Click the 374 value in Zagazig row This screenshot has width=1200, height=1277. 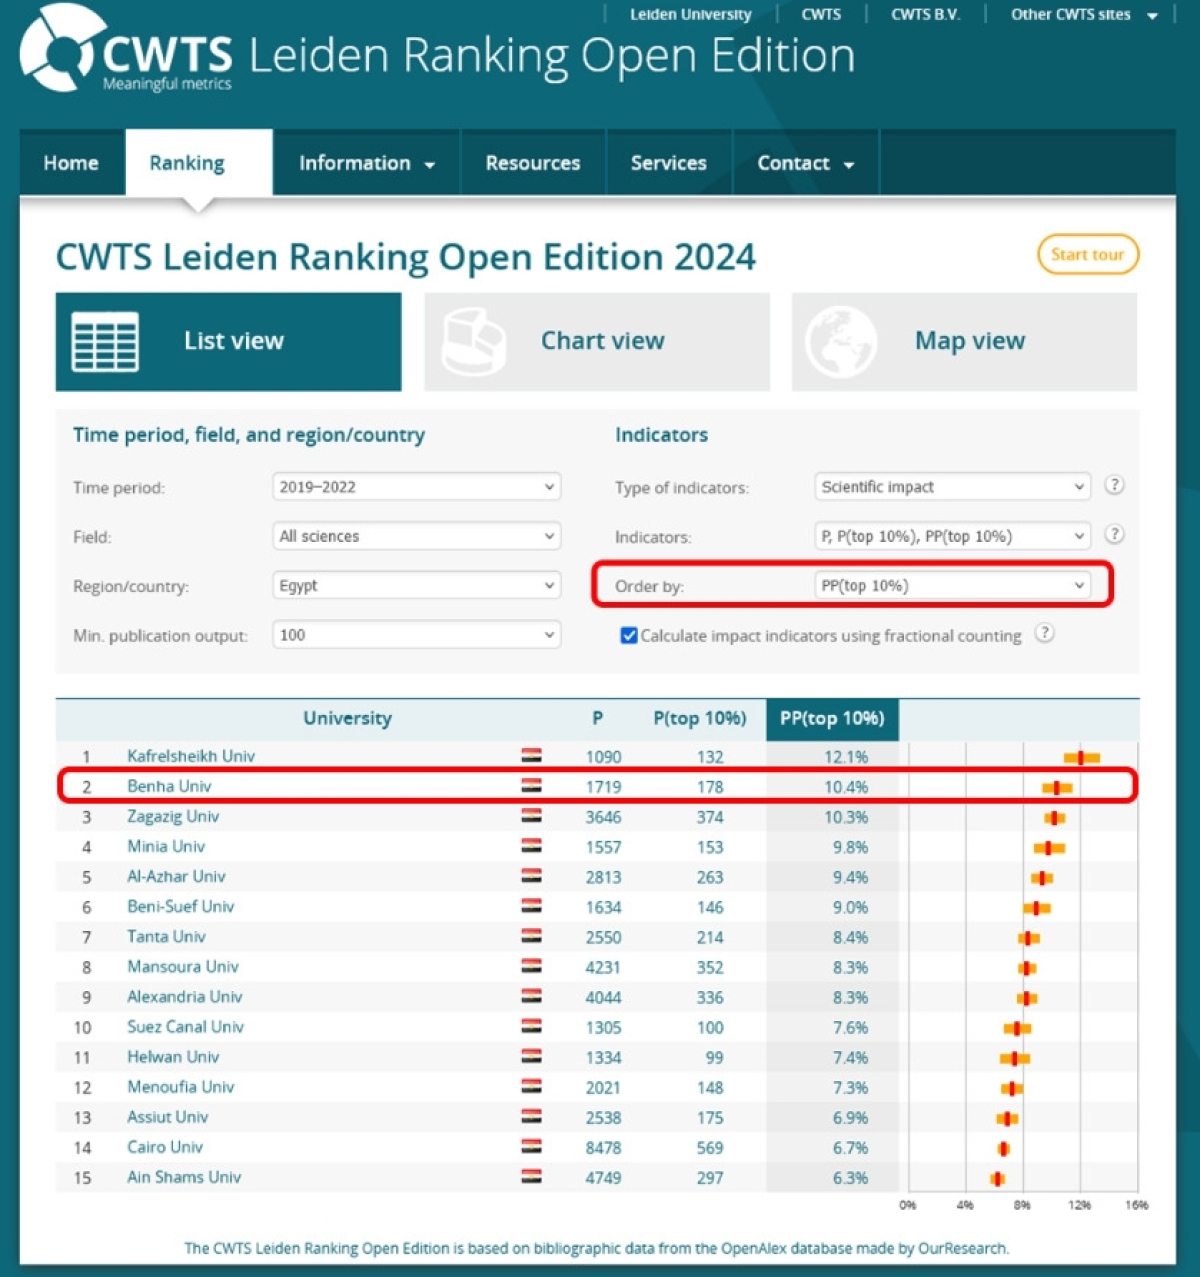710,817
